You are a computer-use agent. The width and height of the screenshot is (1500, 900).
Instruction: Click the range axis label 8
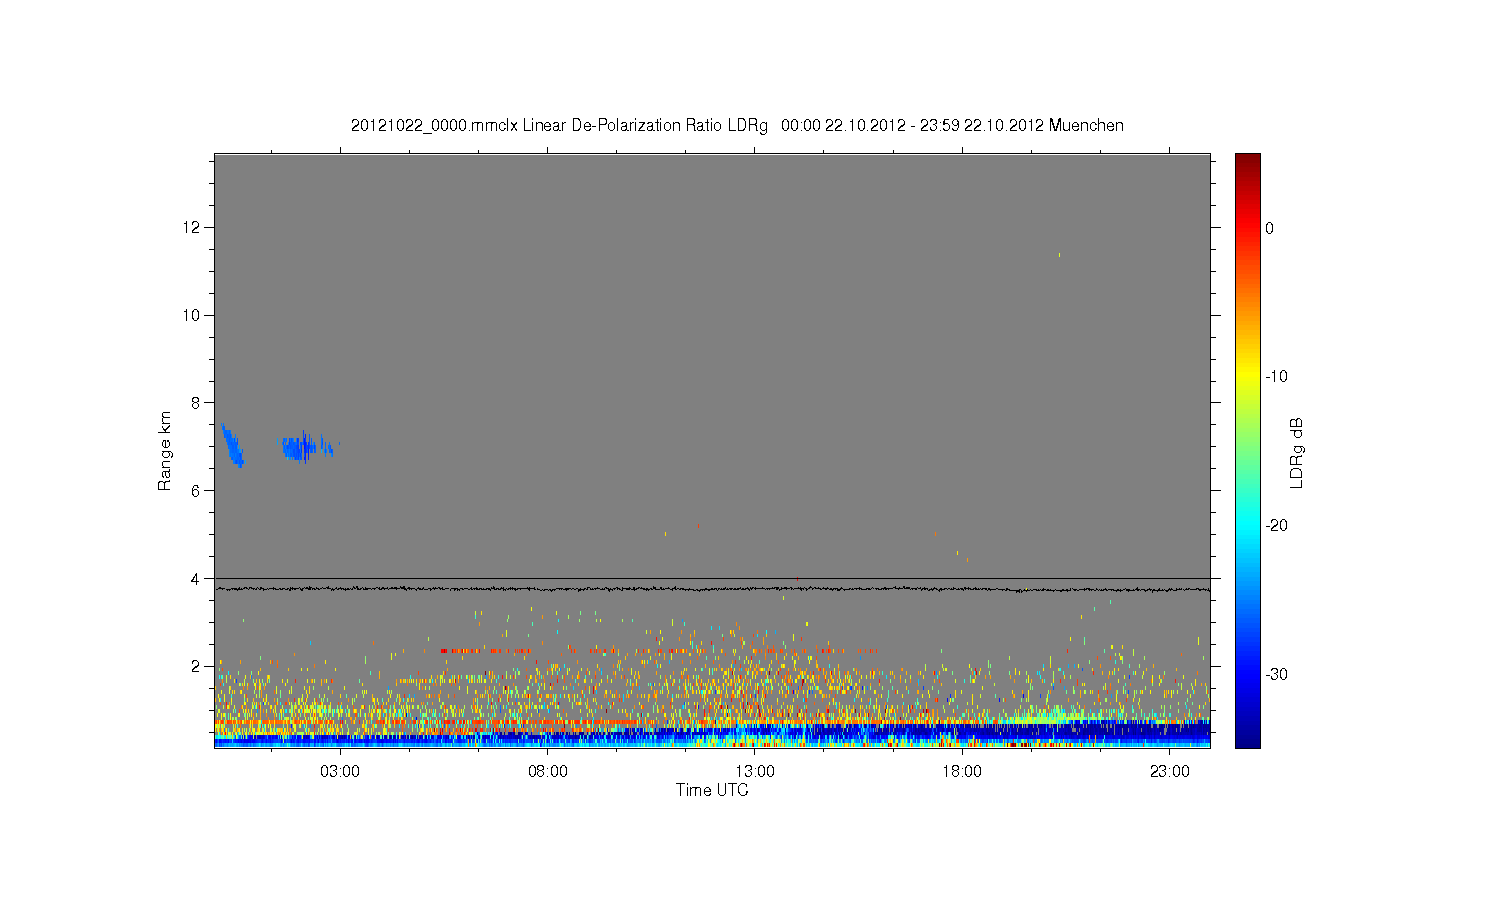[x=197, y=403]
